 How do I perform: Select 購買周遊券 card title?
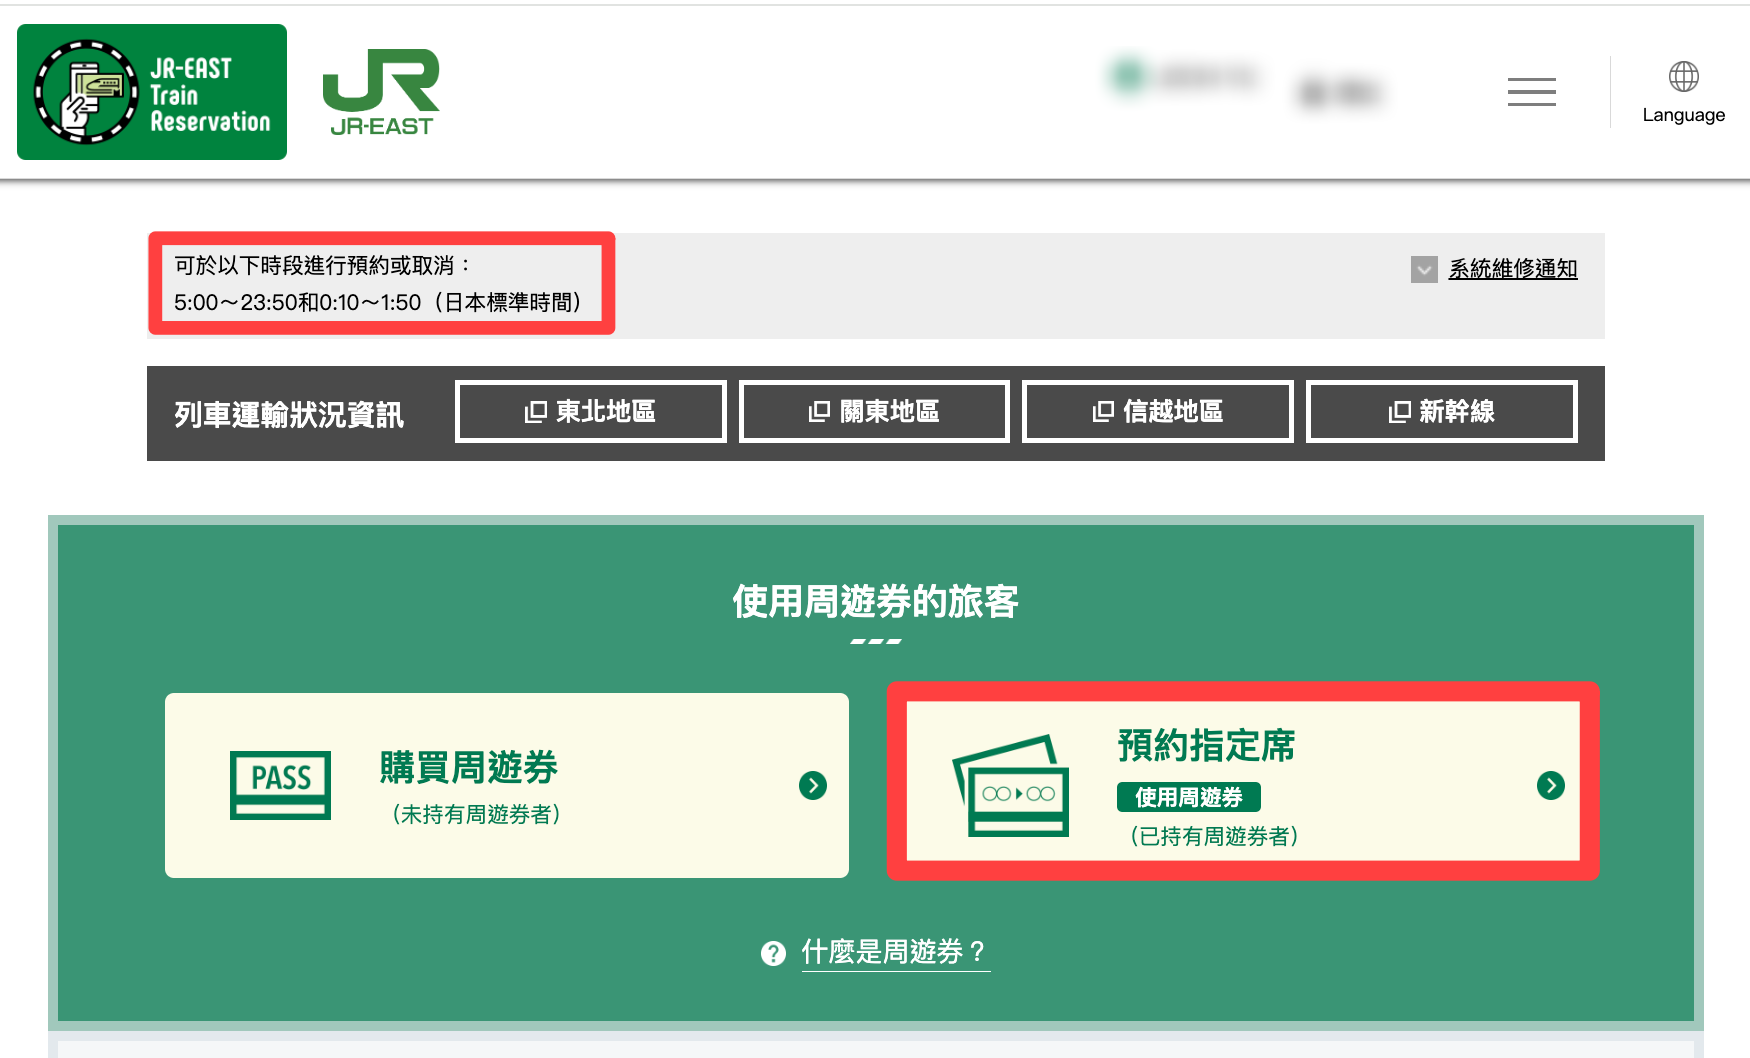(468, 767)
